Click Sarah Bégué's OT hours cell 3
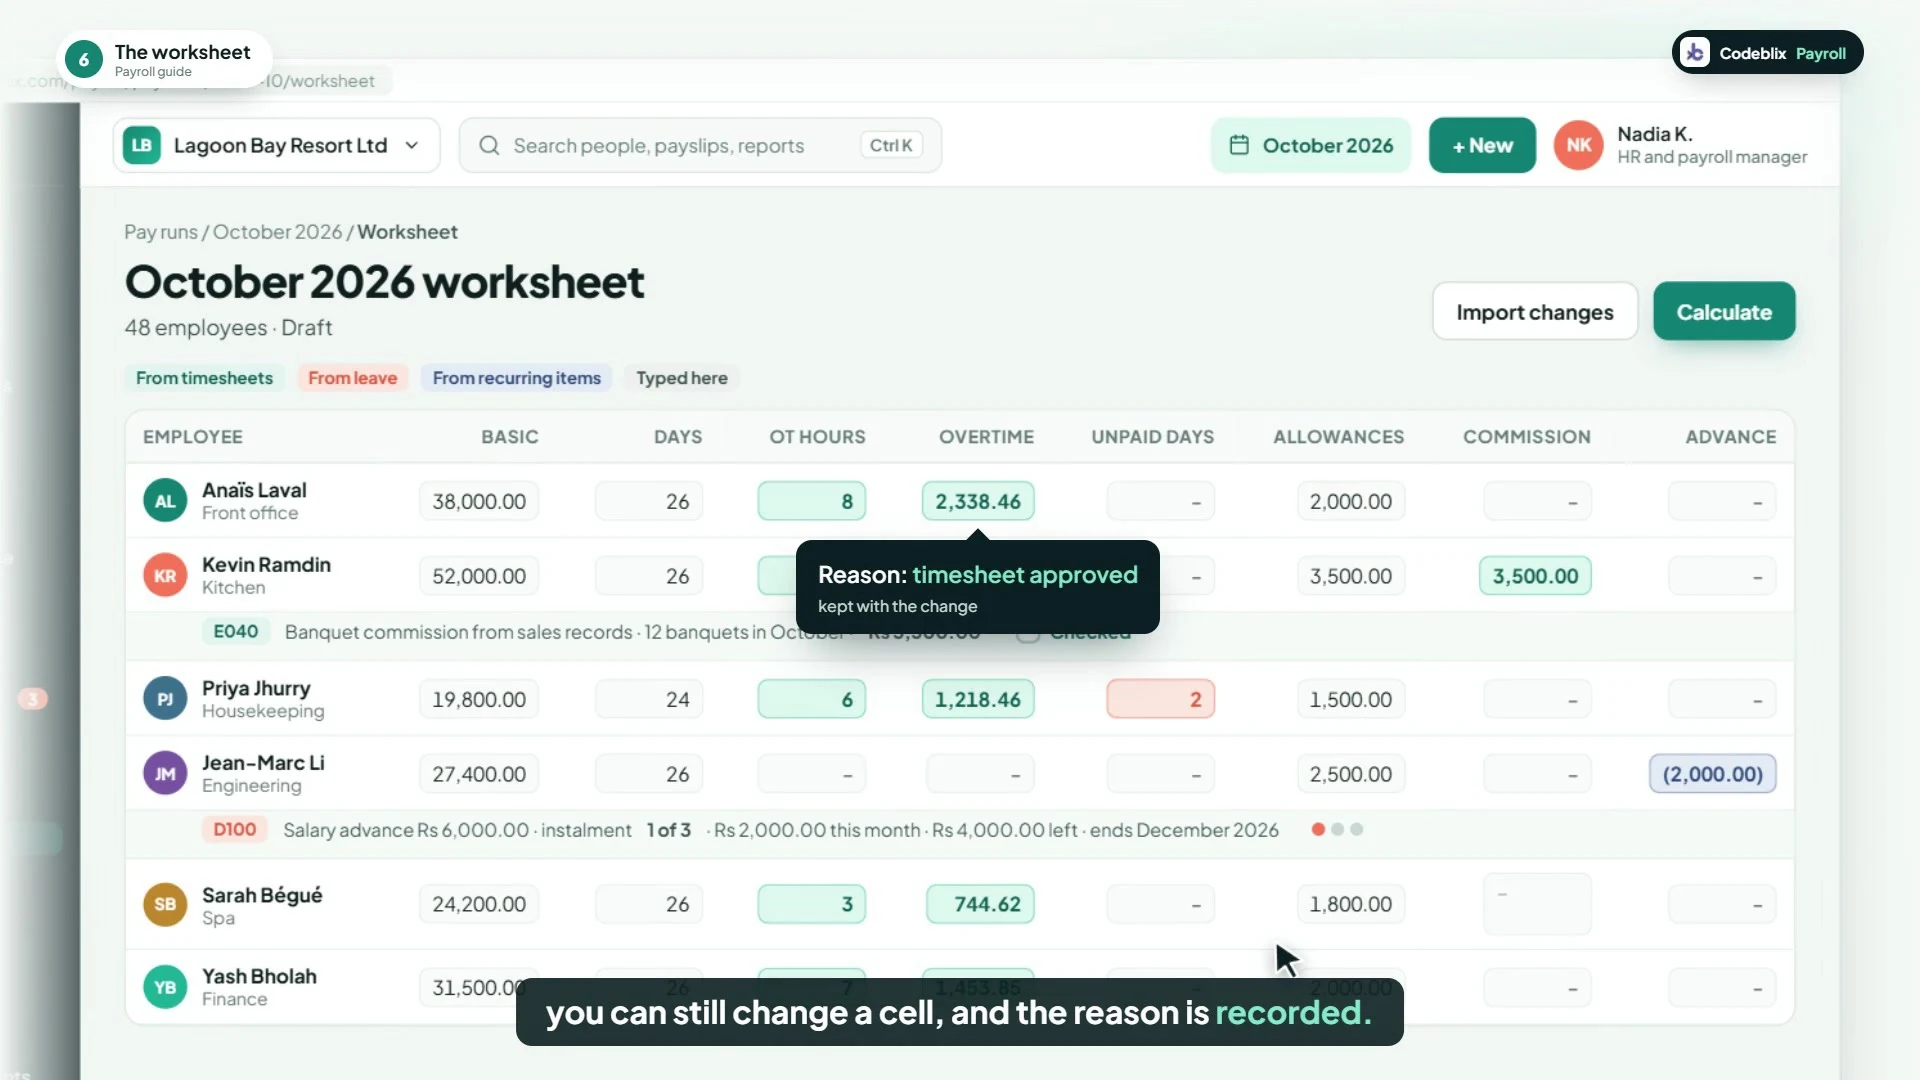 pyautogui.click(x=812, y=904)
